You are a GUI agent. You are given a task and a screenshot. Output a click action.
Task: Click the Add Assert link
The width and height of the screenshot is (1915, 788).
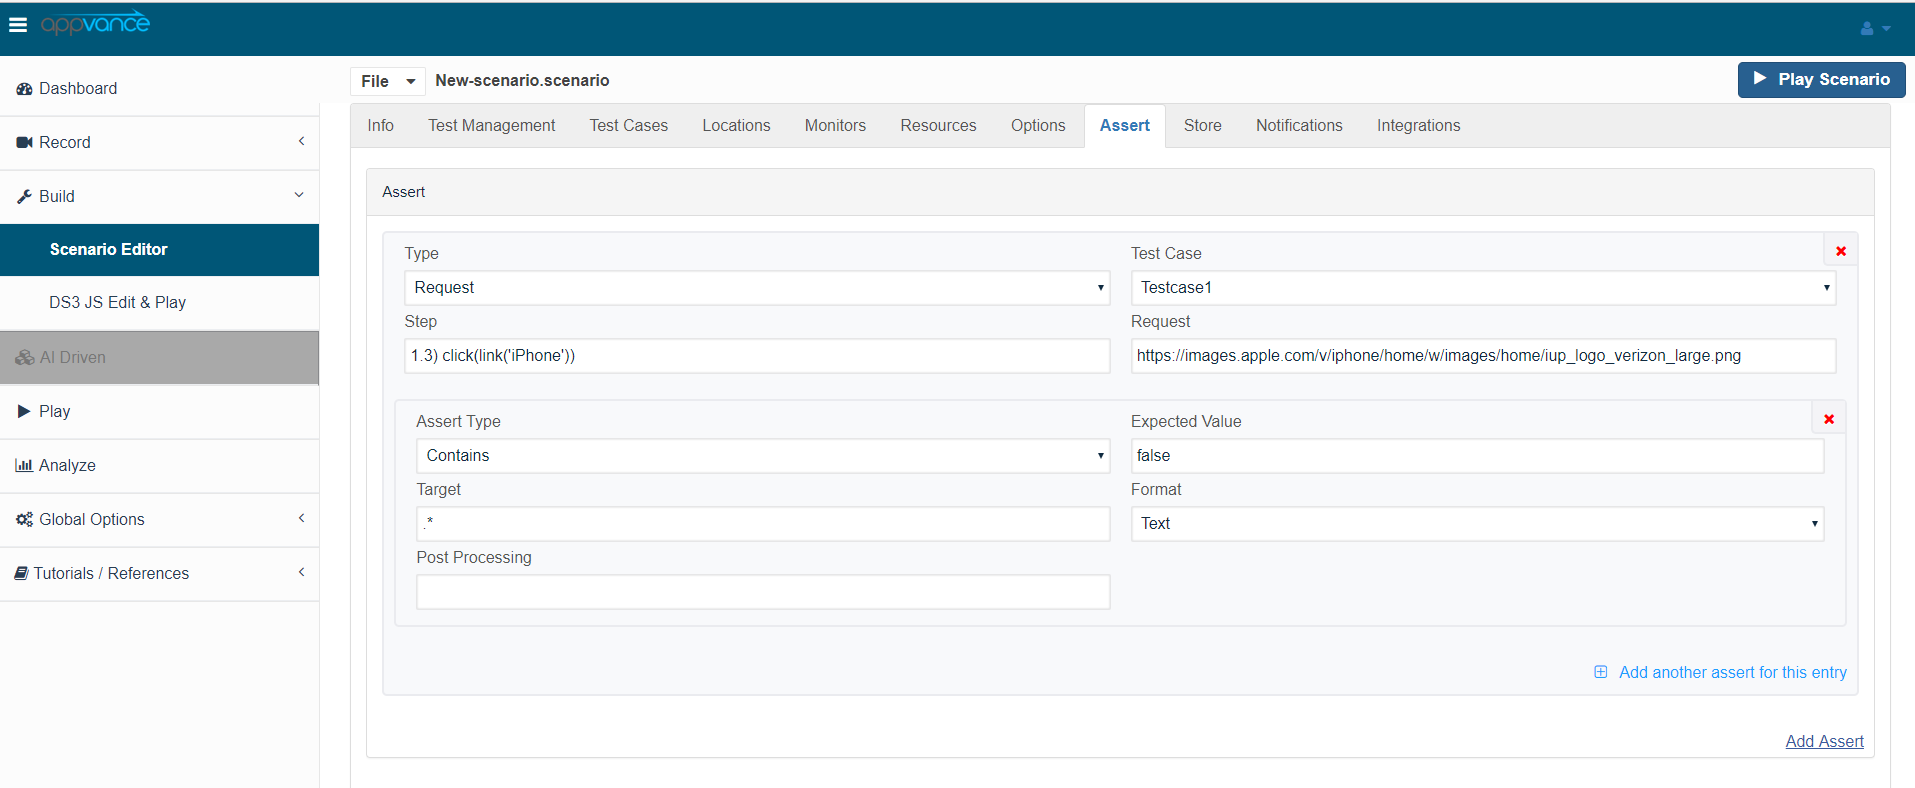1823,741
